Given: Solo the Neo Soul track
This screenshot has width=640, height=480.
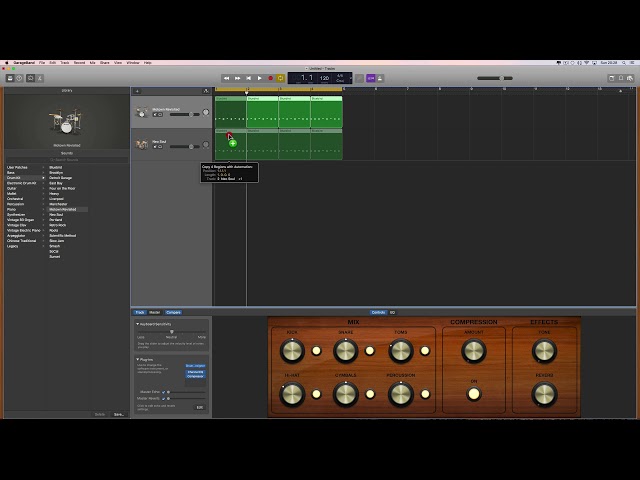Looking at the screenshot, I should [160, 147].
